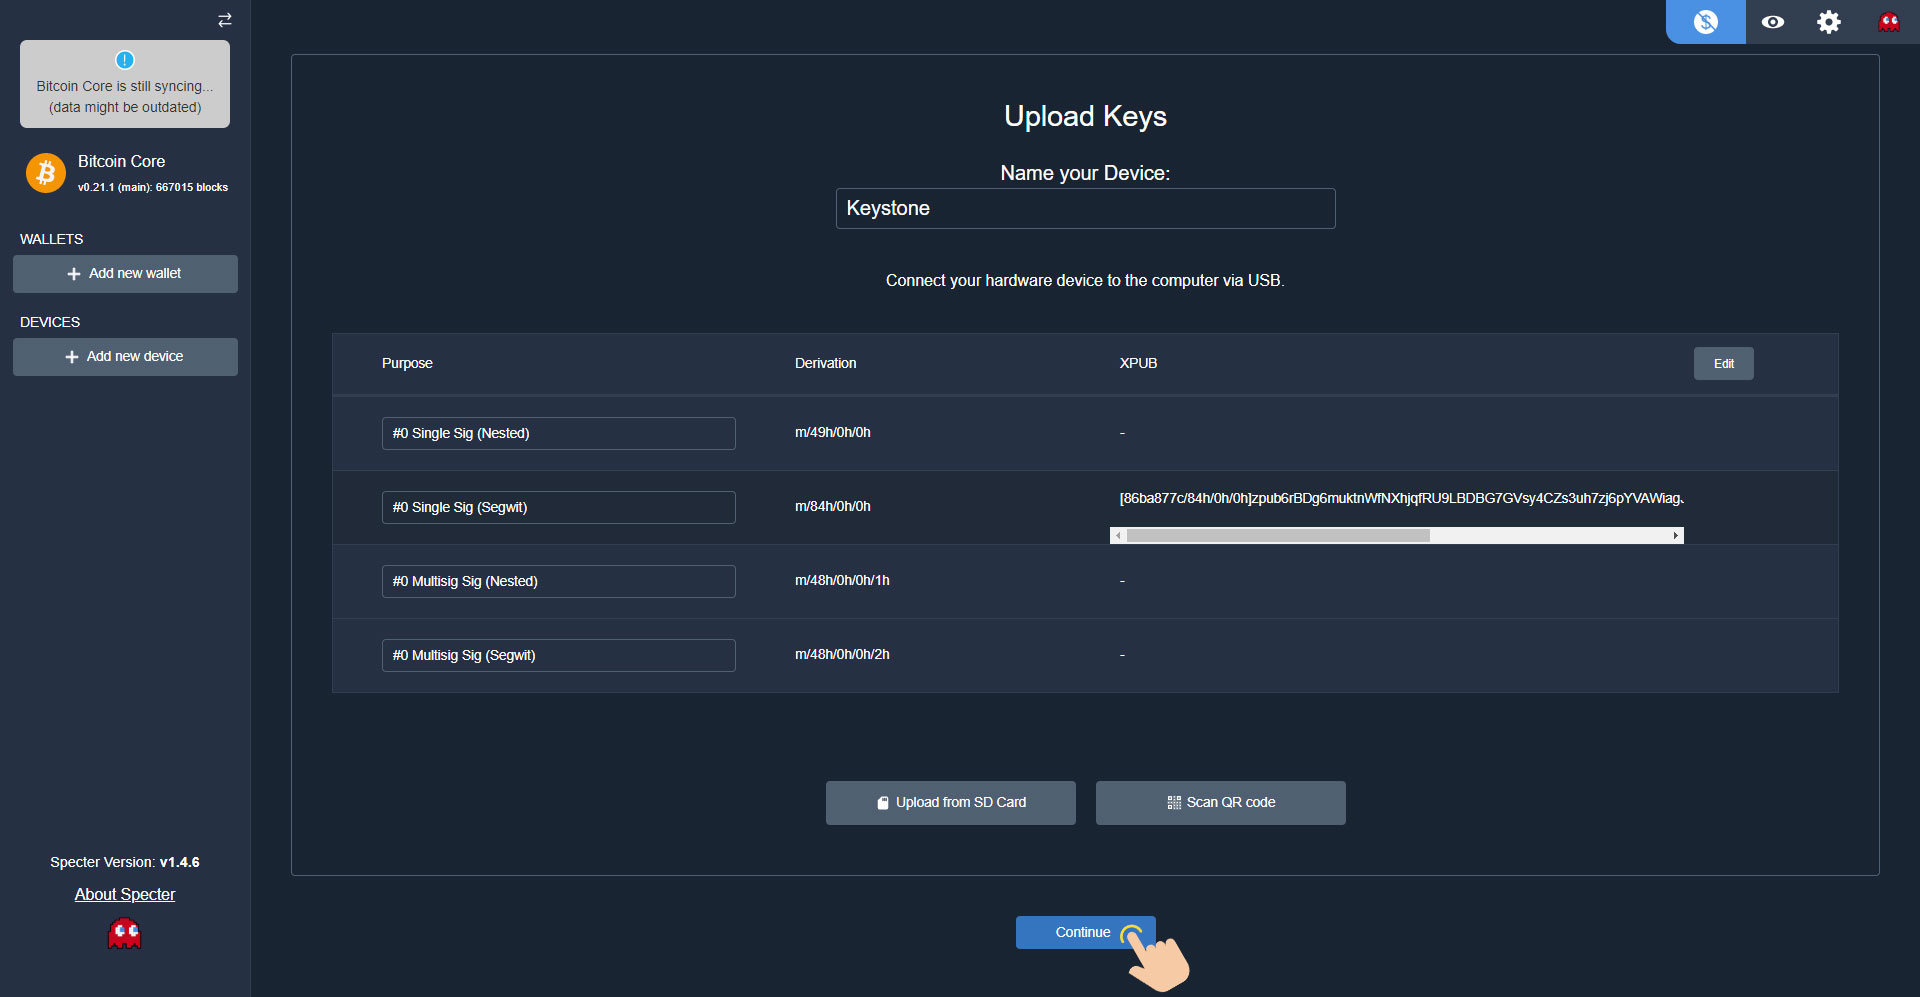Click the orange Bitcoin Core logo
This screenshot has width=1920, height=997.
[x=45, y=173]
